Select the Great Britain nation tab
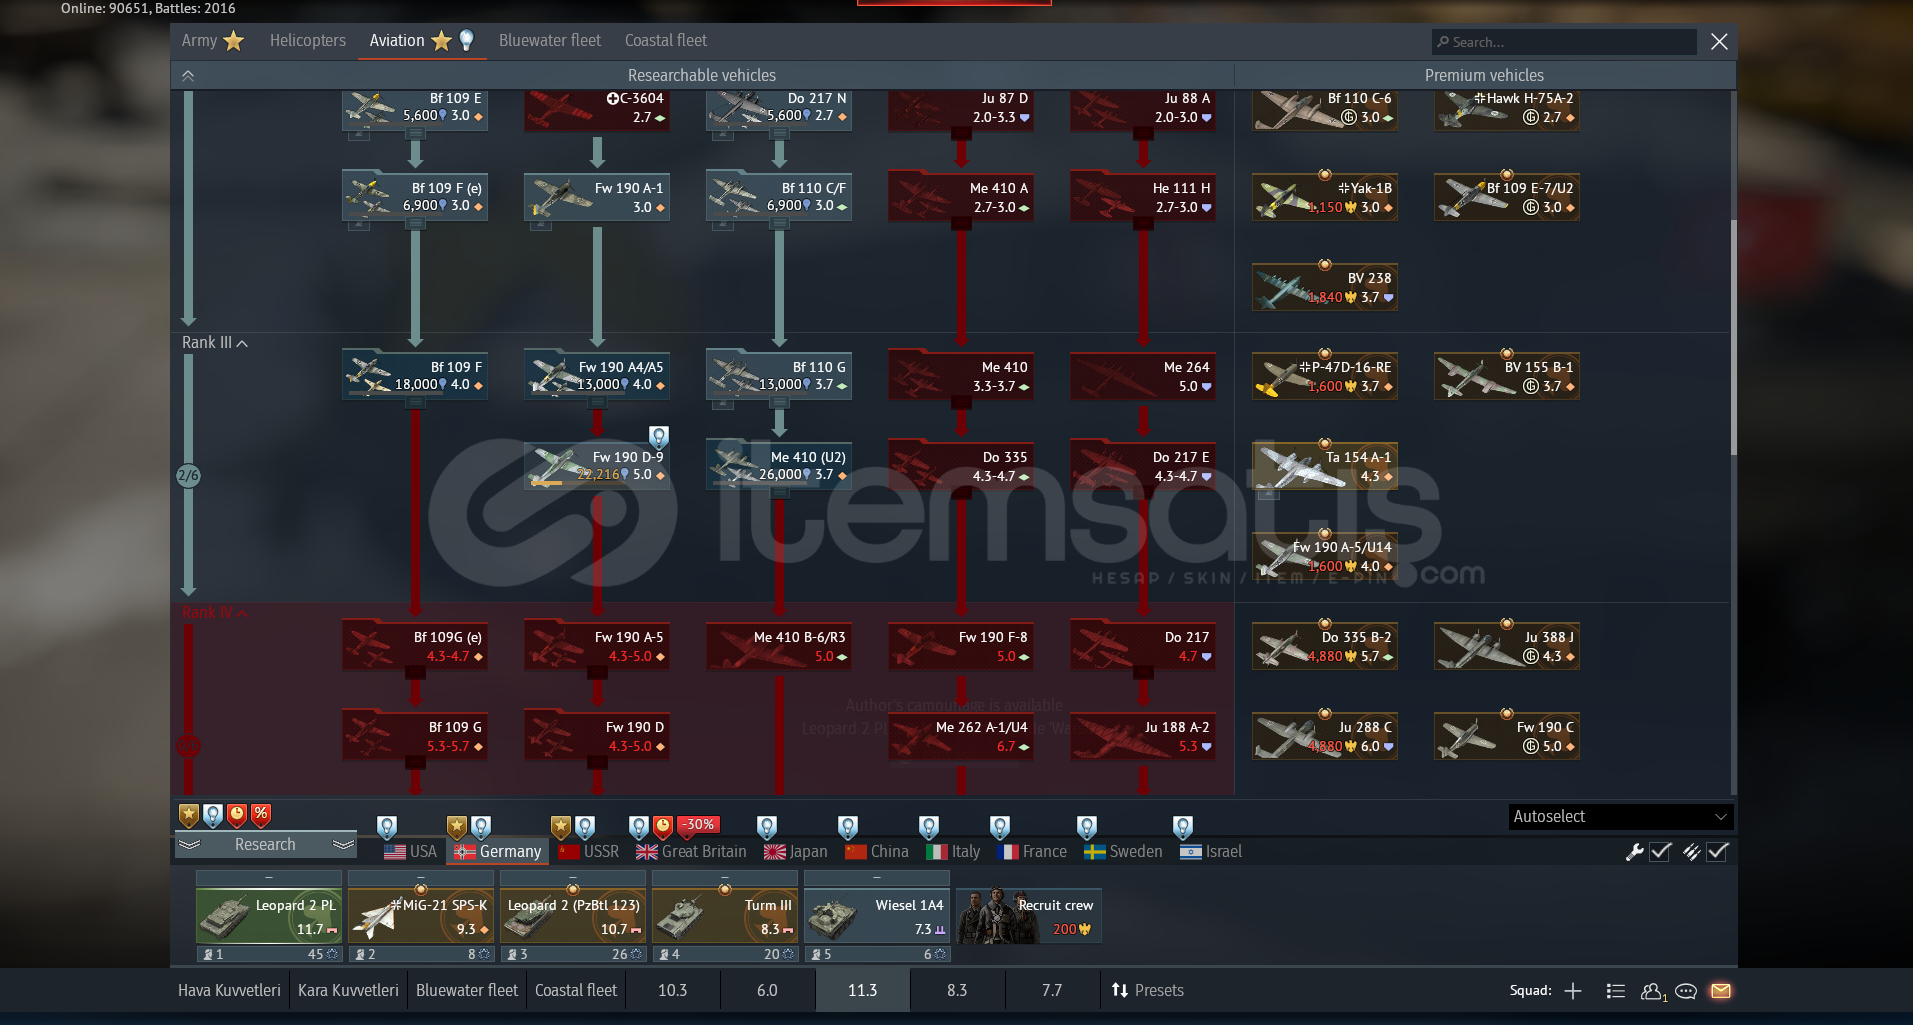 (691, 852)
